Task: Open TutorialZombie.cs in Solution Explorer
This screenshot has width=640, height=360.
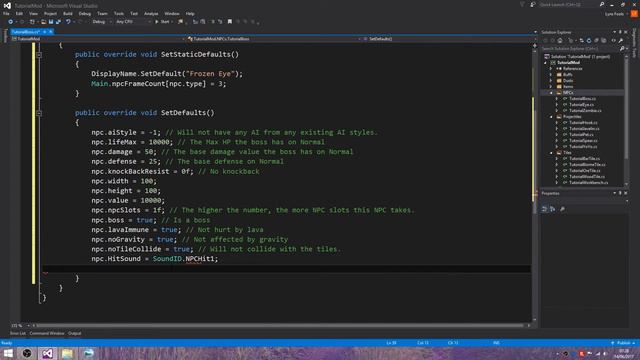Action: (x=585, y=111)
